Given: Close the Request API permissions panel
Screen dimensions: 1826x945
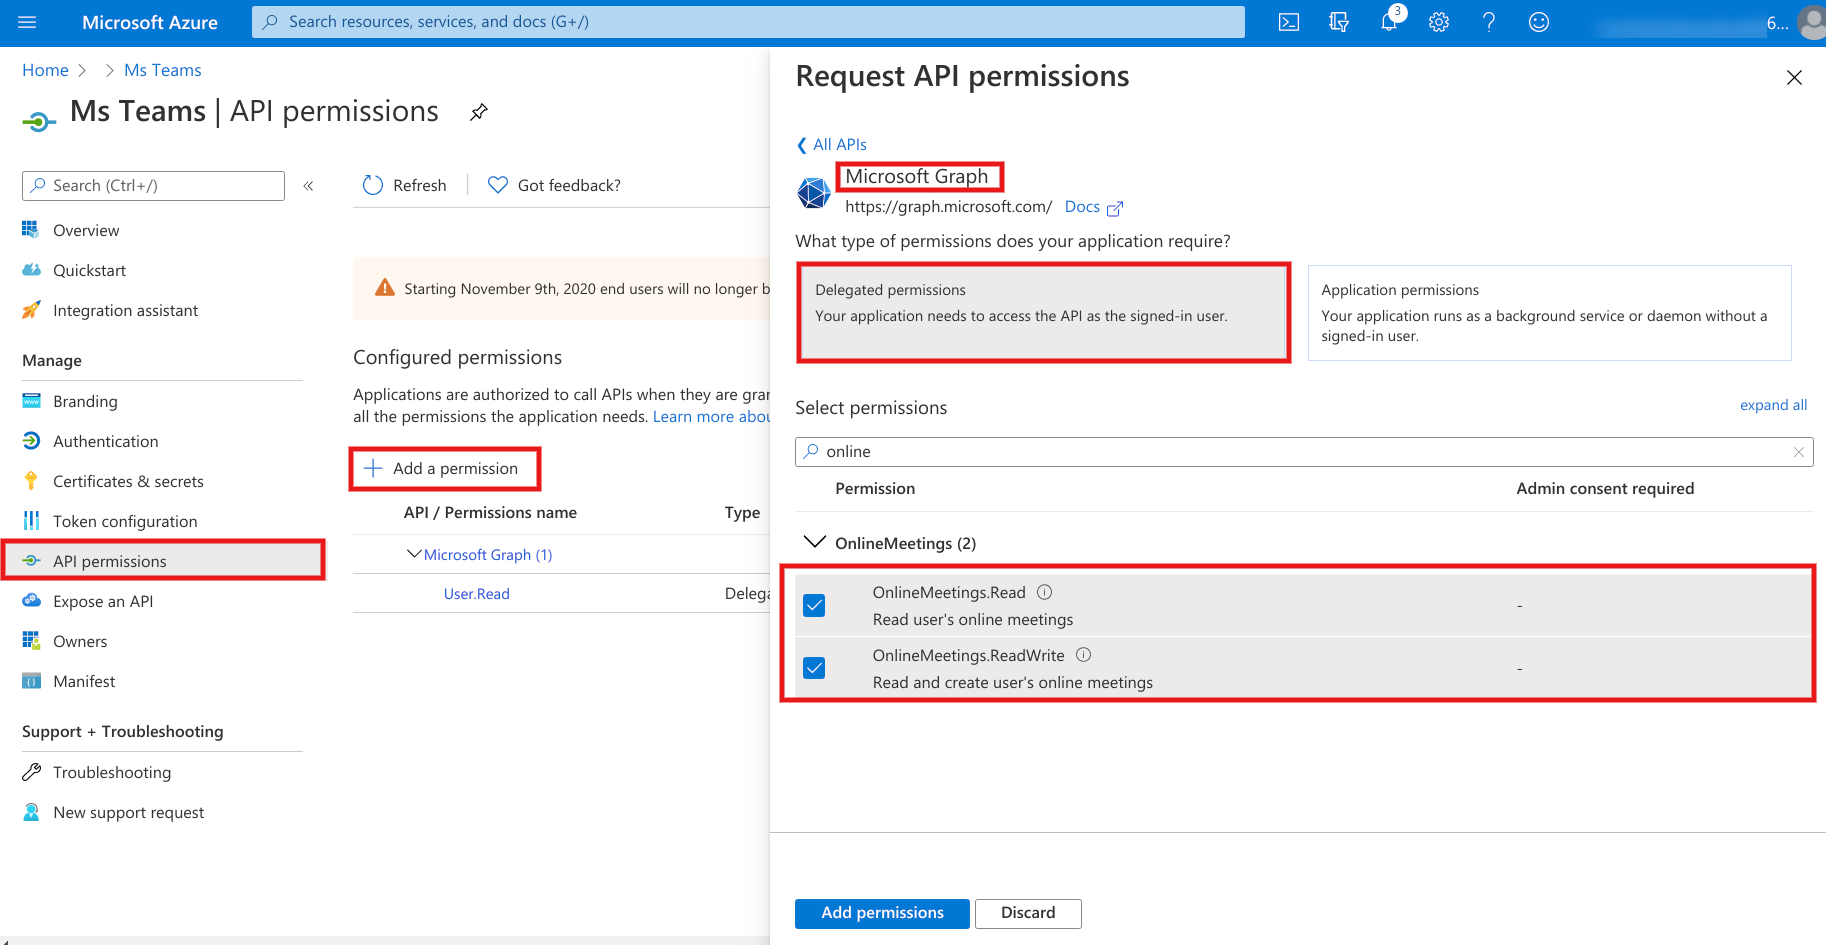Looking at the screenshot, I should 1794,78.
